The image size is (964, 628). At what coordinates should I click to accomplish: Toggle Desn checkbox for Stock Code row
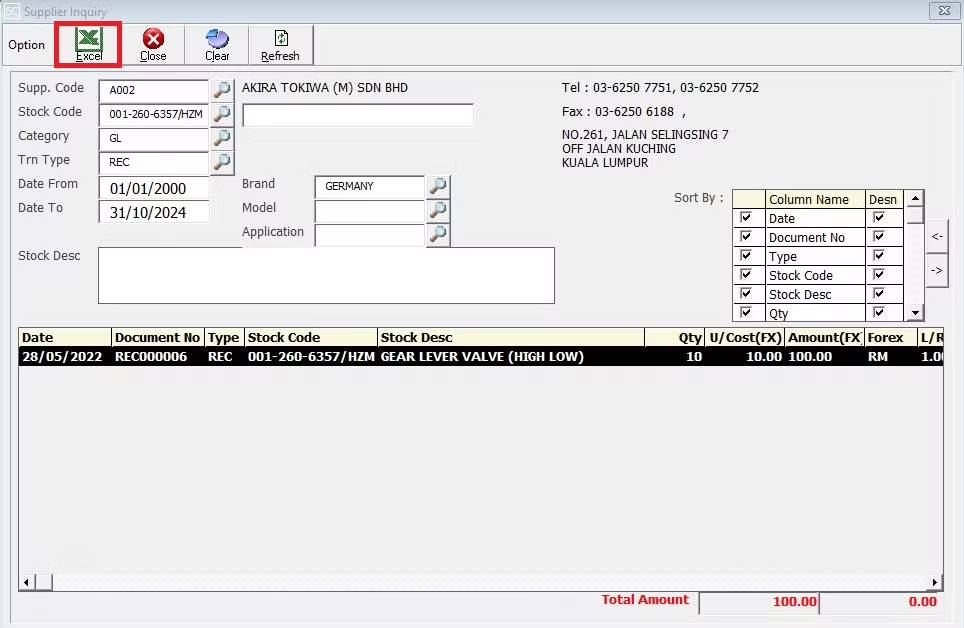point(879,275)
